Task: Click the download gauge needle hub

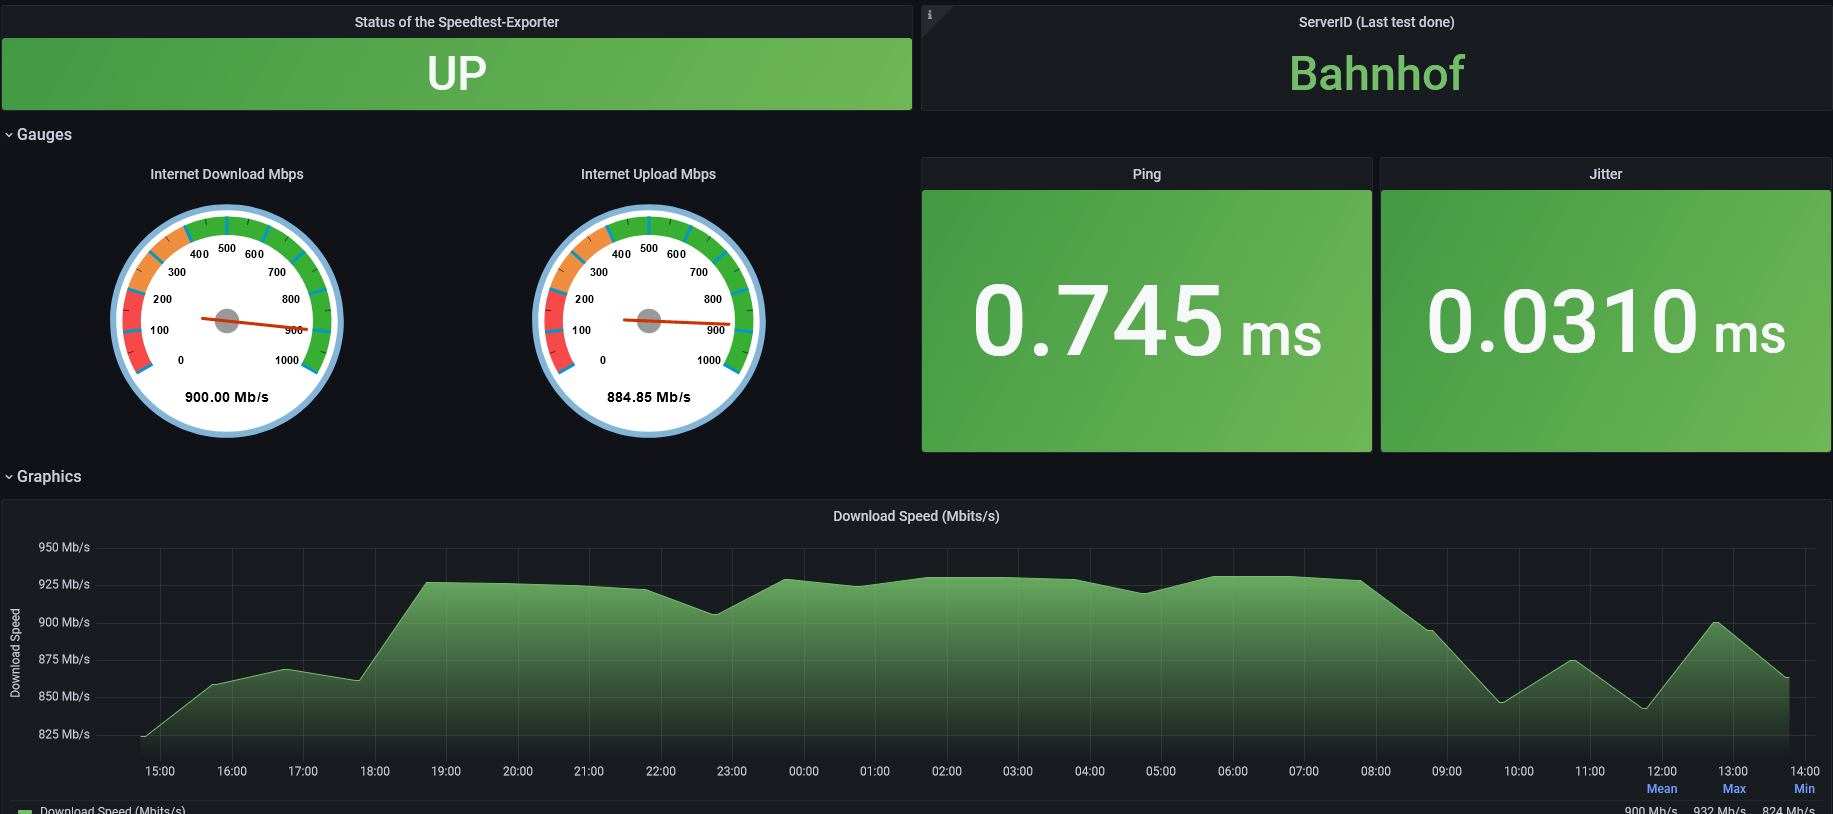Action: [227, 321]
